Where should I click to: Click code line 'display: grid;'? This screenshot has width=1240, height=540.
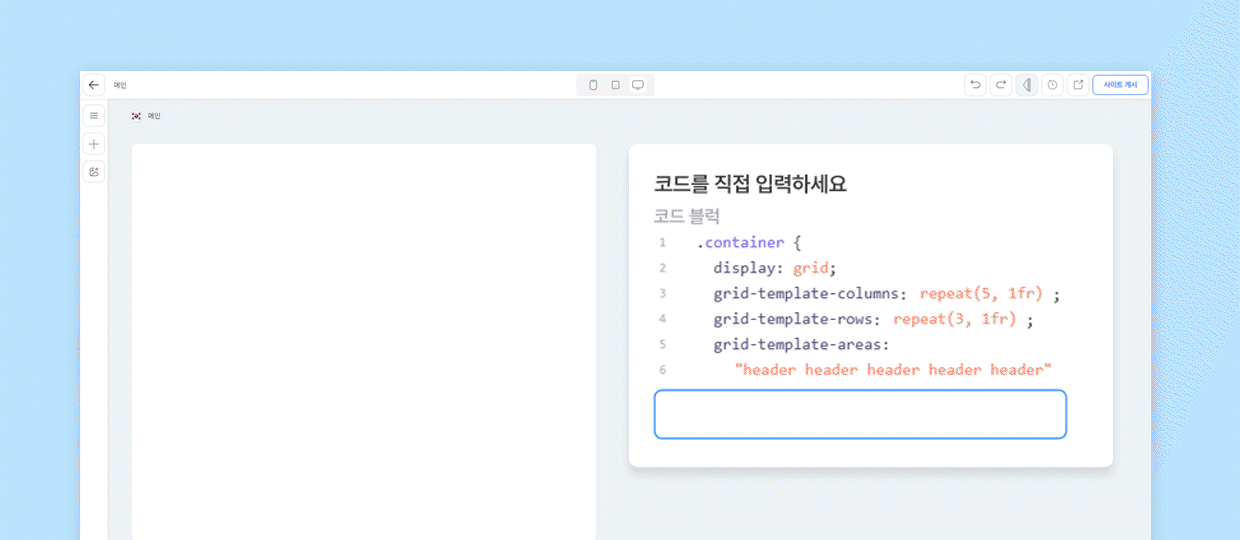[x=774, y=268]
